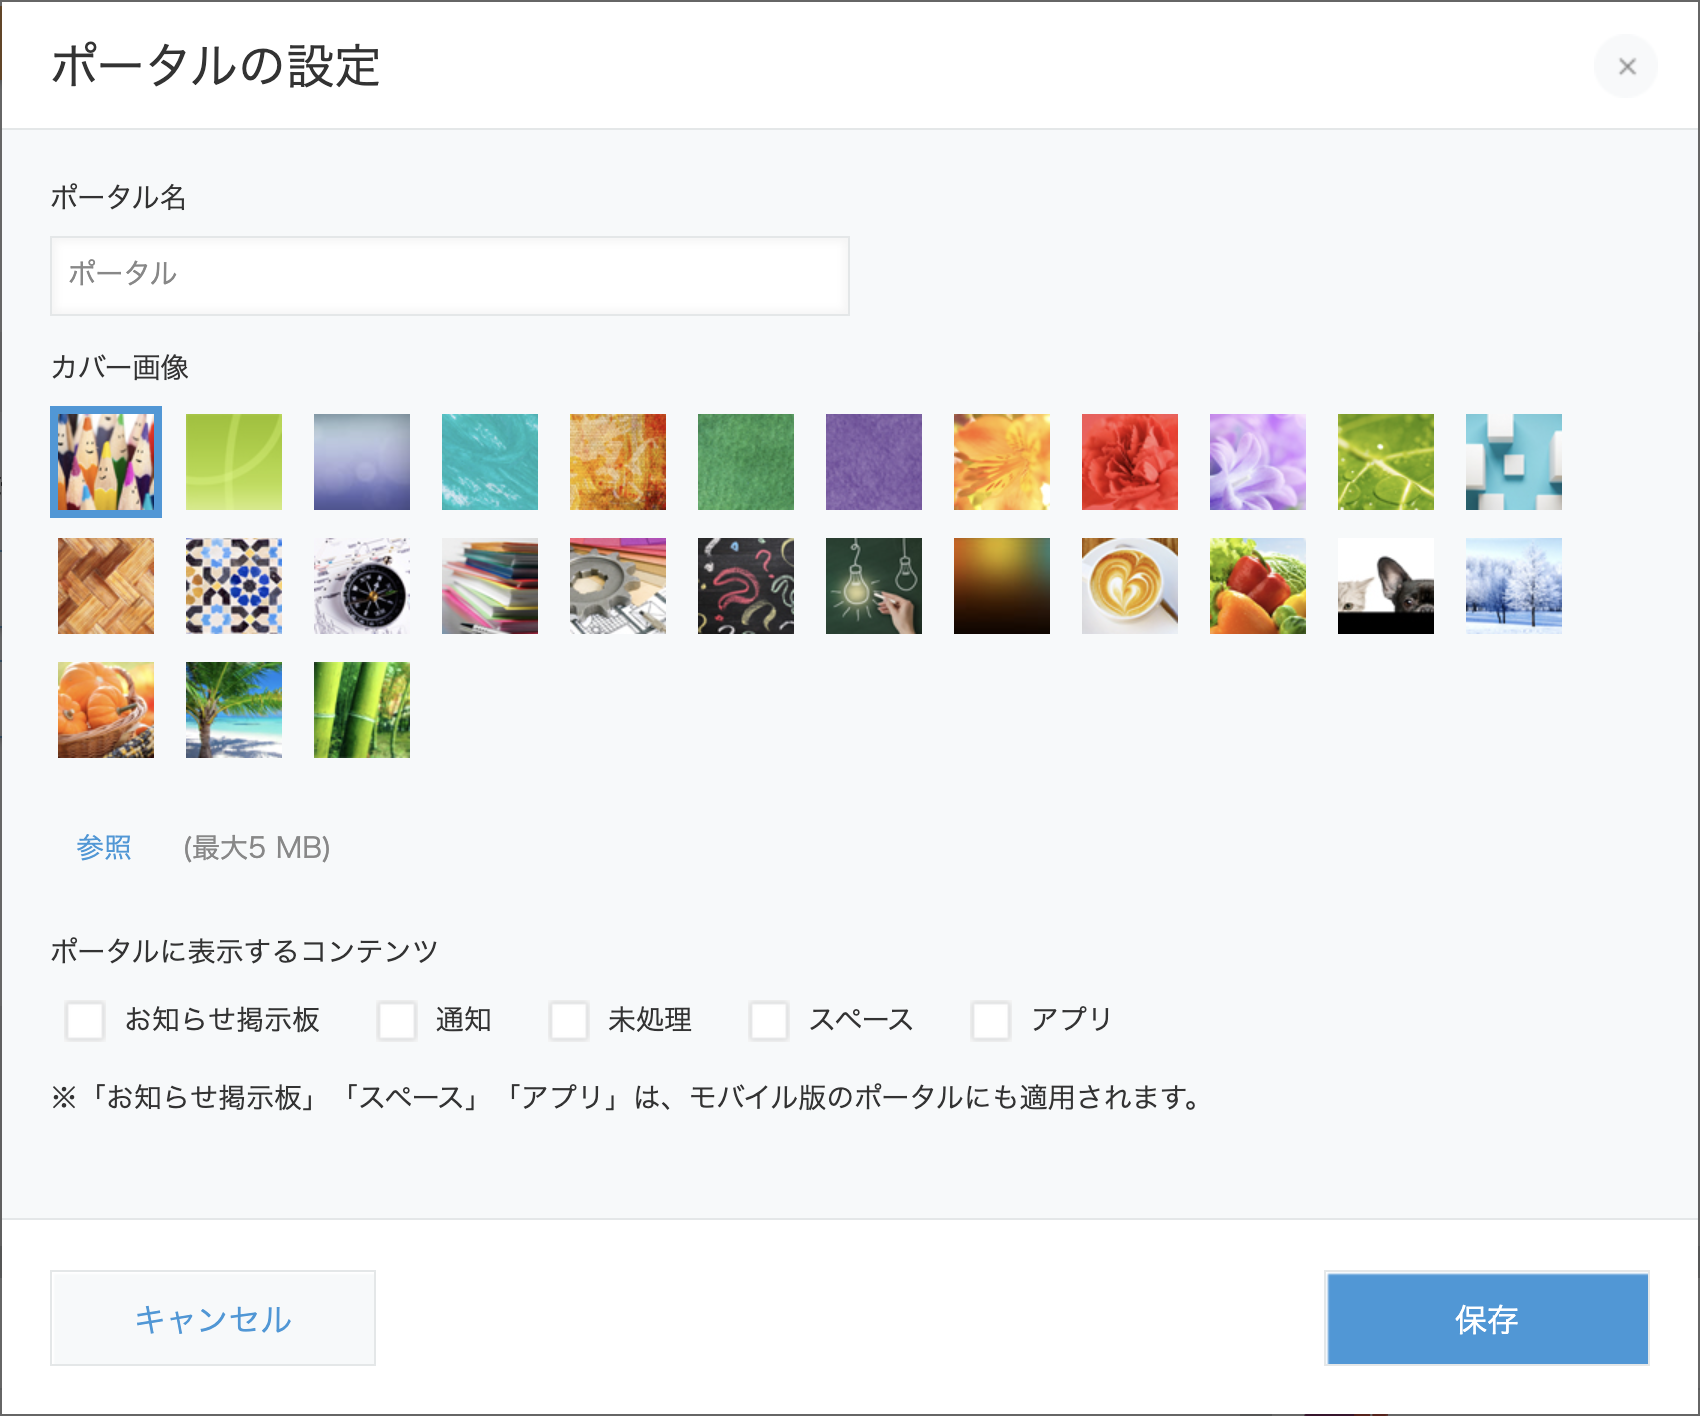Image resolution: width=1700 pixels, height=1416 pixels.
Task: Choose the light green gradient cover
Action: [234, 462]
